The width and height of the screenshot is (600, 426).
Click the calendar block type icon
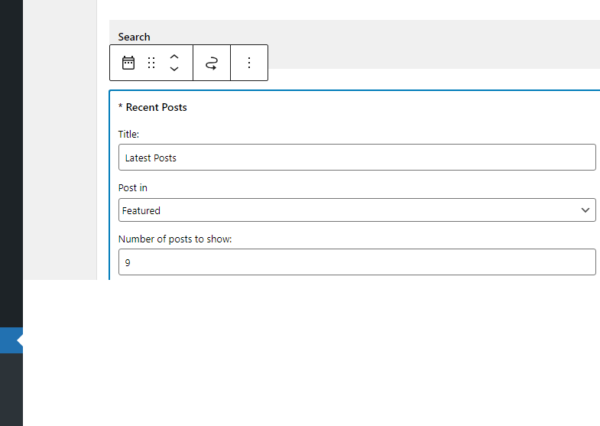pyautogui.click(x=128, y=63)
